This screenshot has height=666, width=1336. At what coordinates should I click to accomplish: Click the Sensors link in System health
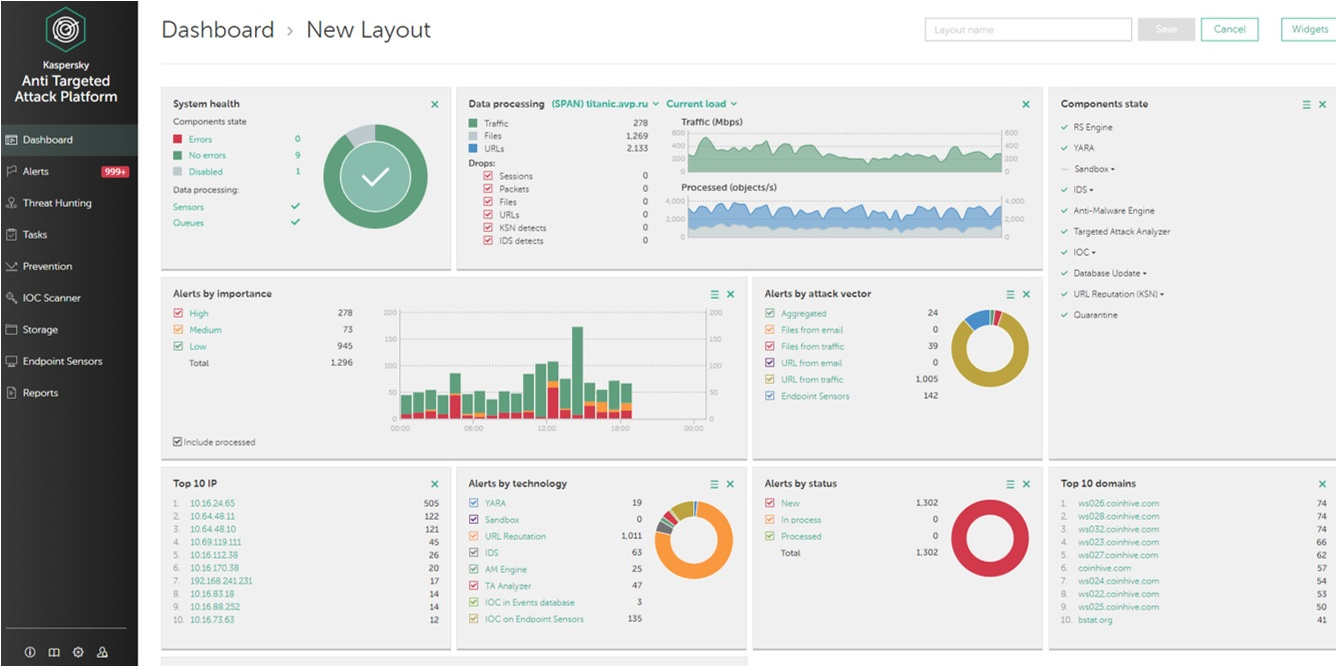click(189, 207)
